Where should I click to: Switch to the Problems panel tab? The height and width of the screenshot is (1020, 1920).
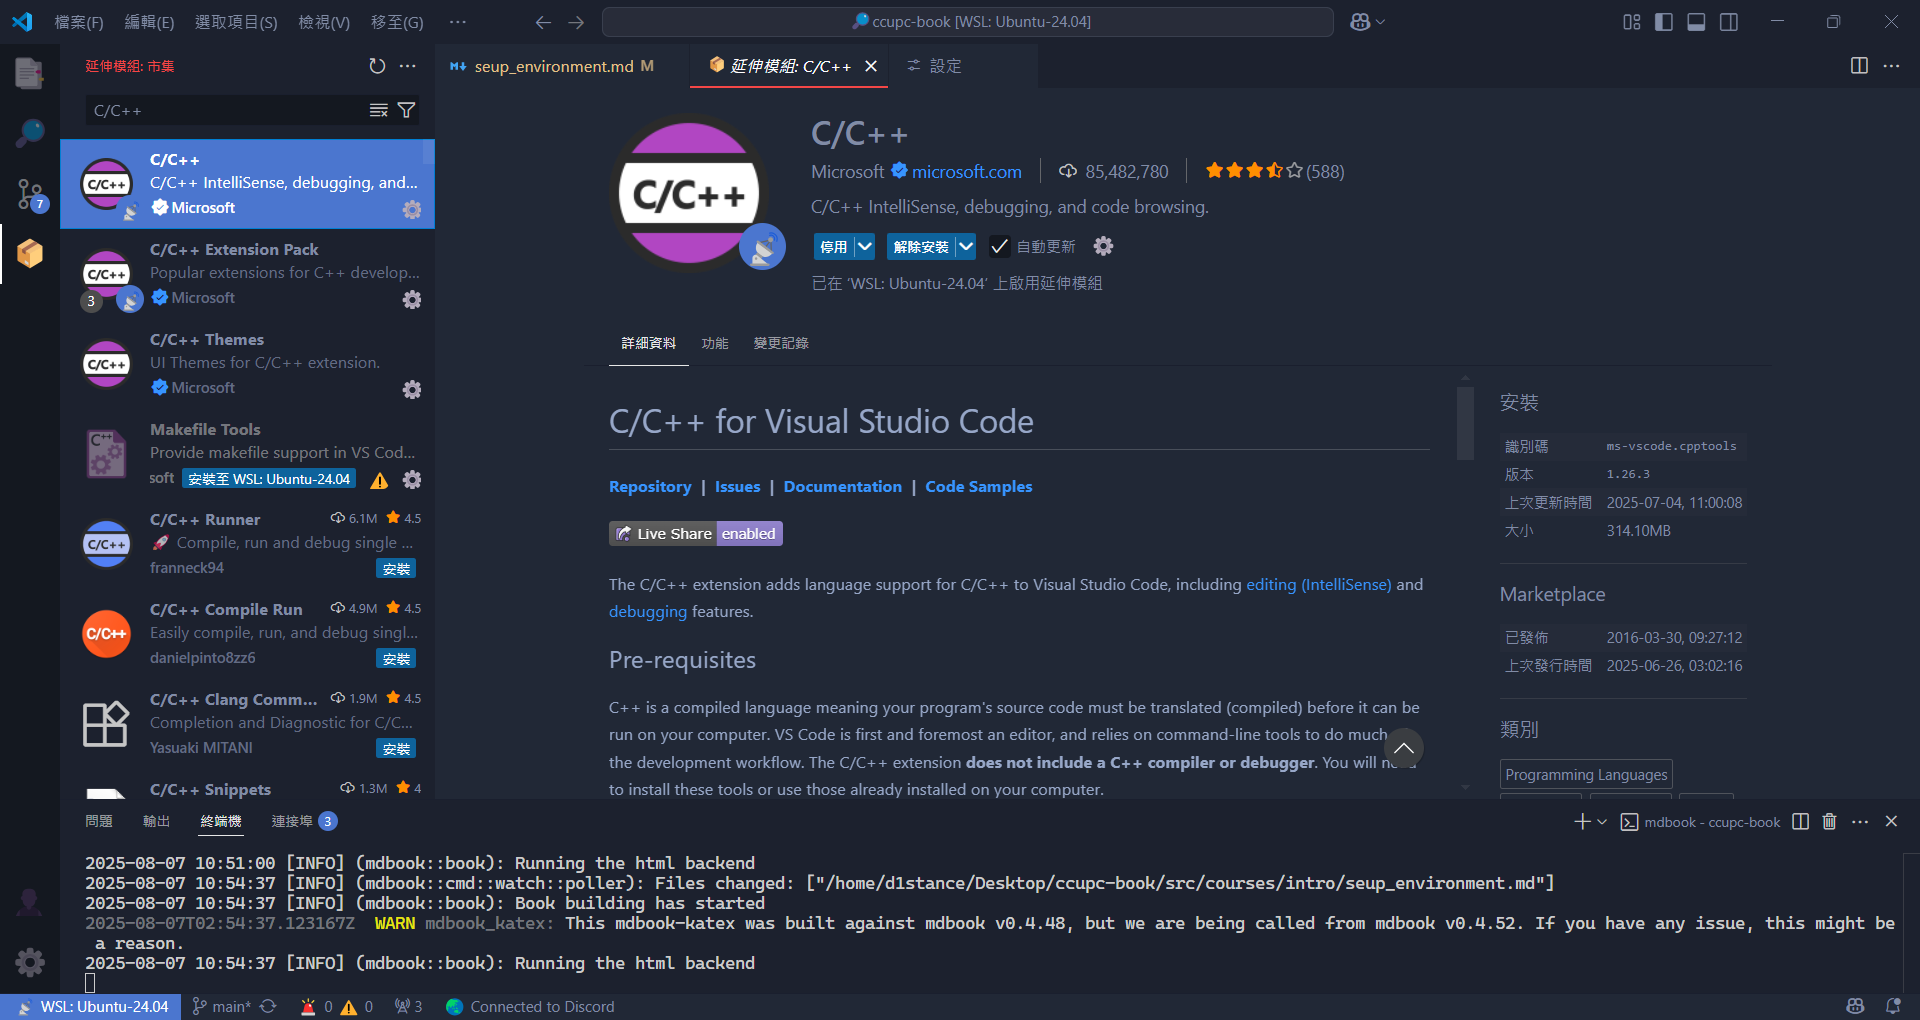pyautogui.click(x=99, y=821)
